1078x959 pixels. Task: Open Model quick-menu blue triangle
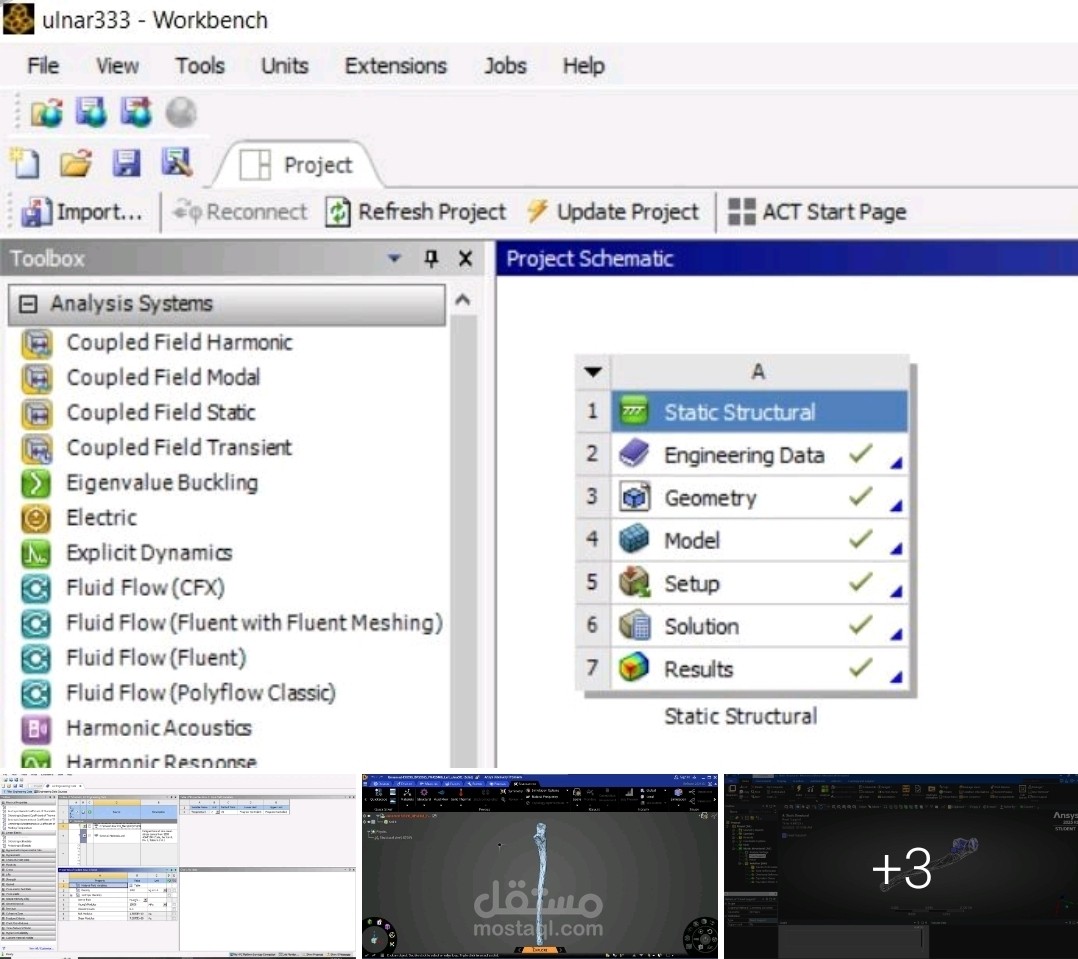pos(896,549)
